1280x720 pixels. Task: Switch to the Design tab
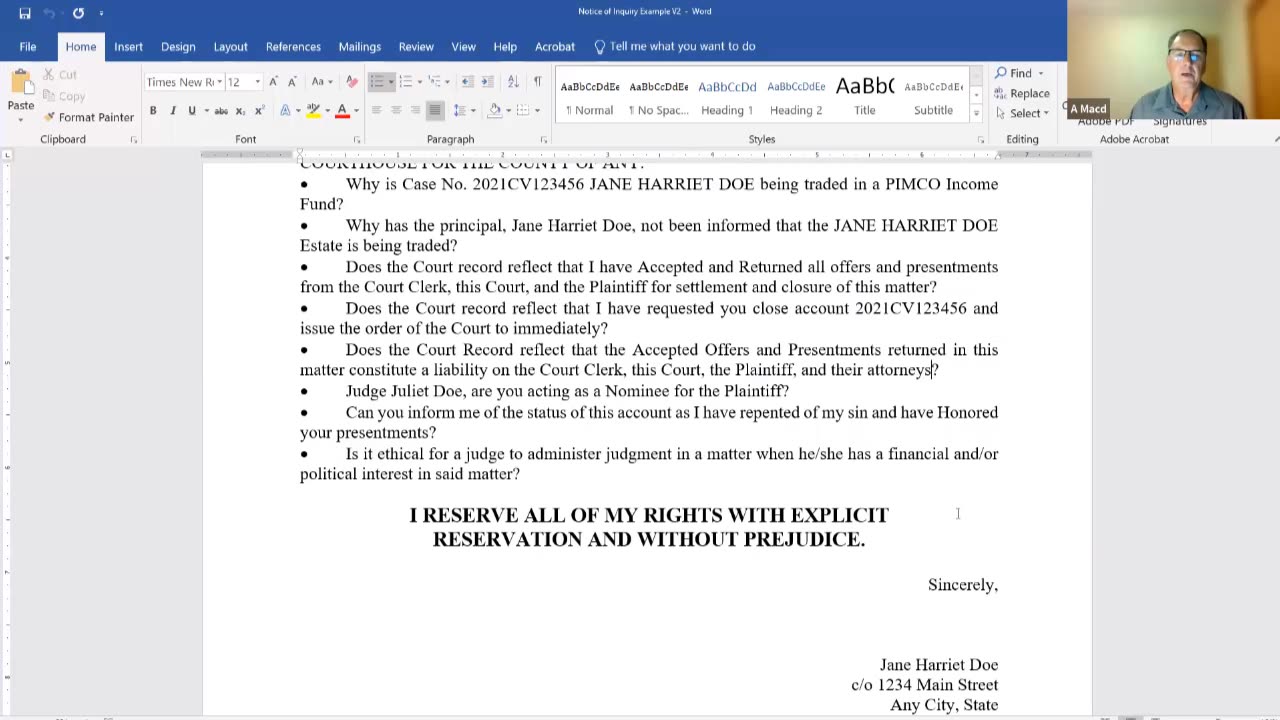click(178, 46)
